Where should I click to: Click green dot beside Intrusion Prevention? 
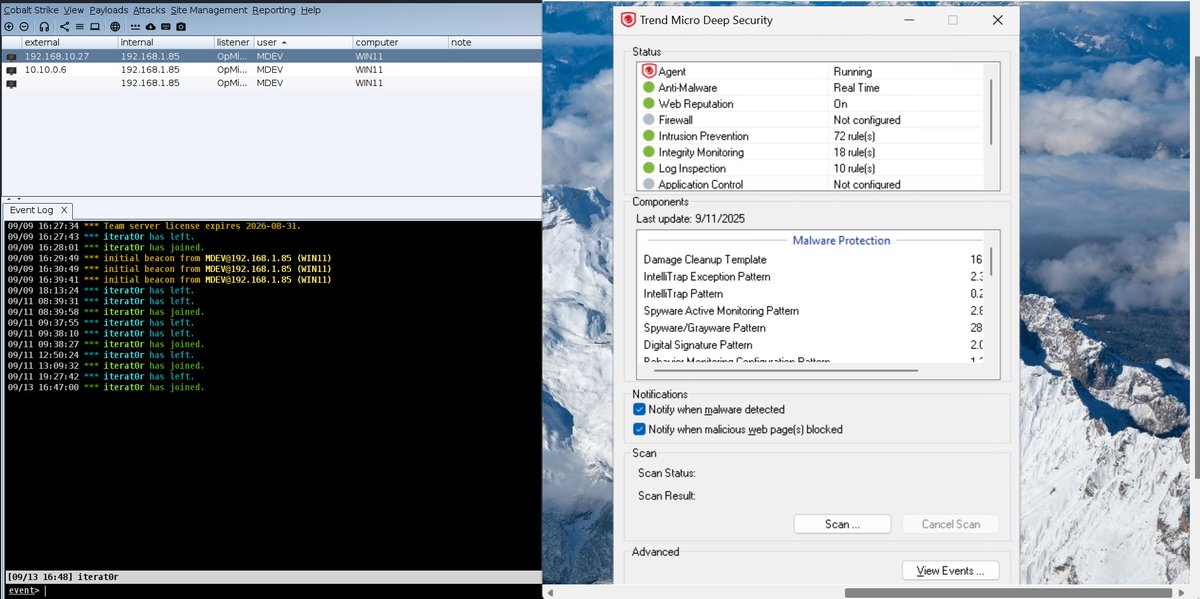point(648,136)
